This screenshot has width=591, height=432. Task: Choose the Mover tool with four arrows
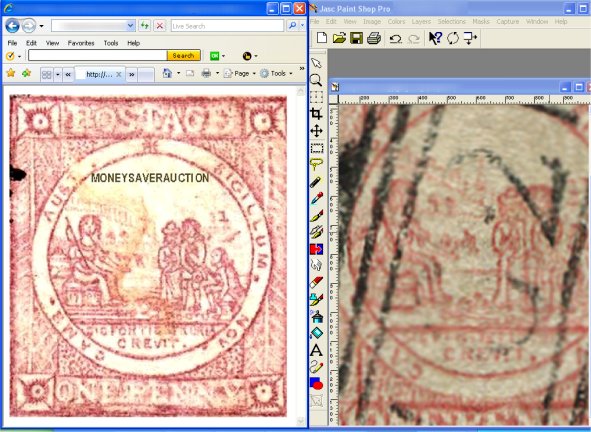(x=316, y=131)
